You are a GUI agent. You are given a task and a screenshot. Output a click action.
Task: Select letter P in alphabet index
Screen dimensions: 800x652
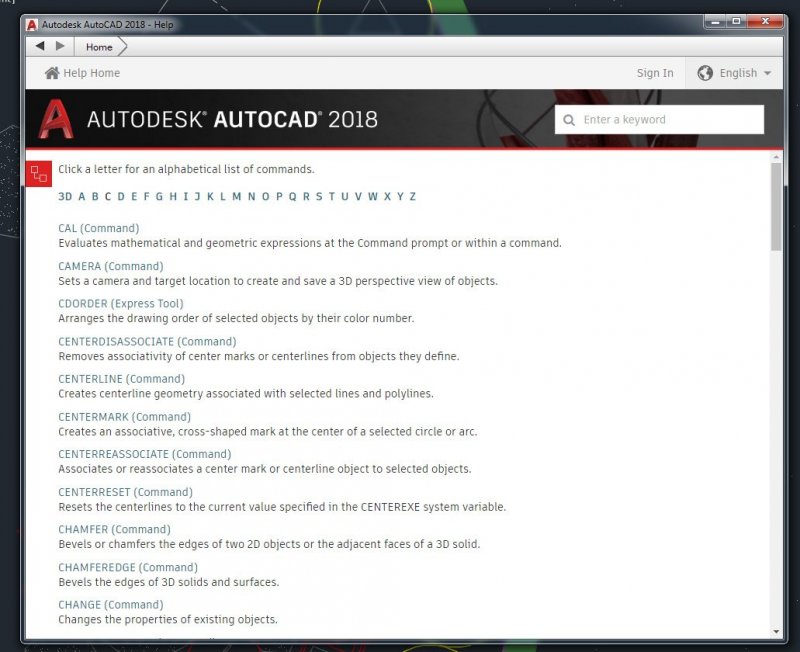pyautogui.click(x=279, y=196)
